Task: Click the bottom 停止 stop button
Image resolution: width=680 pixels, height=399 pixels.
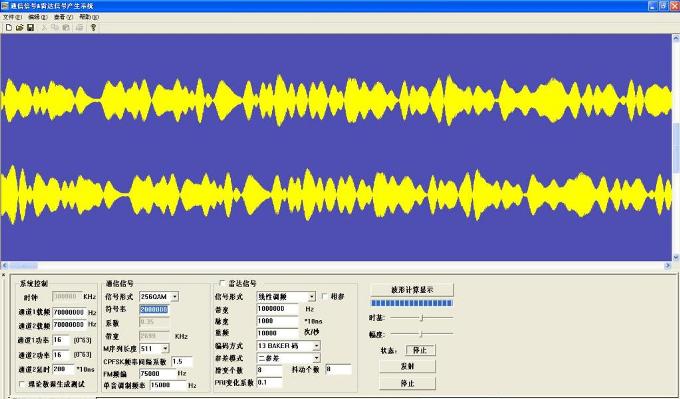Action: click(x=407, y=383)
